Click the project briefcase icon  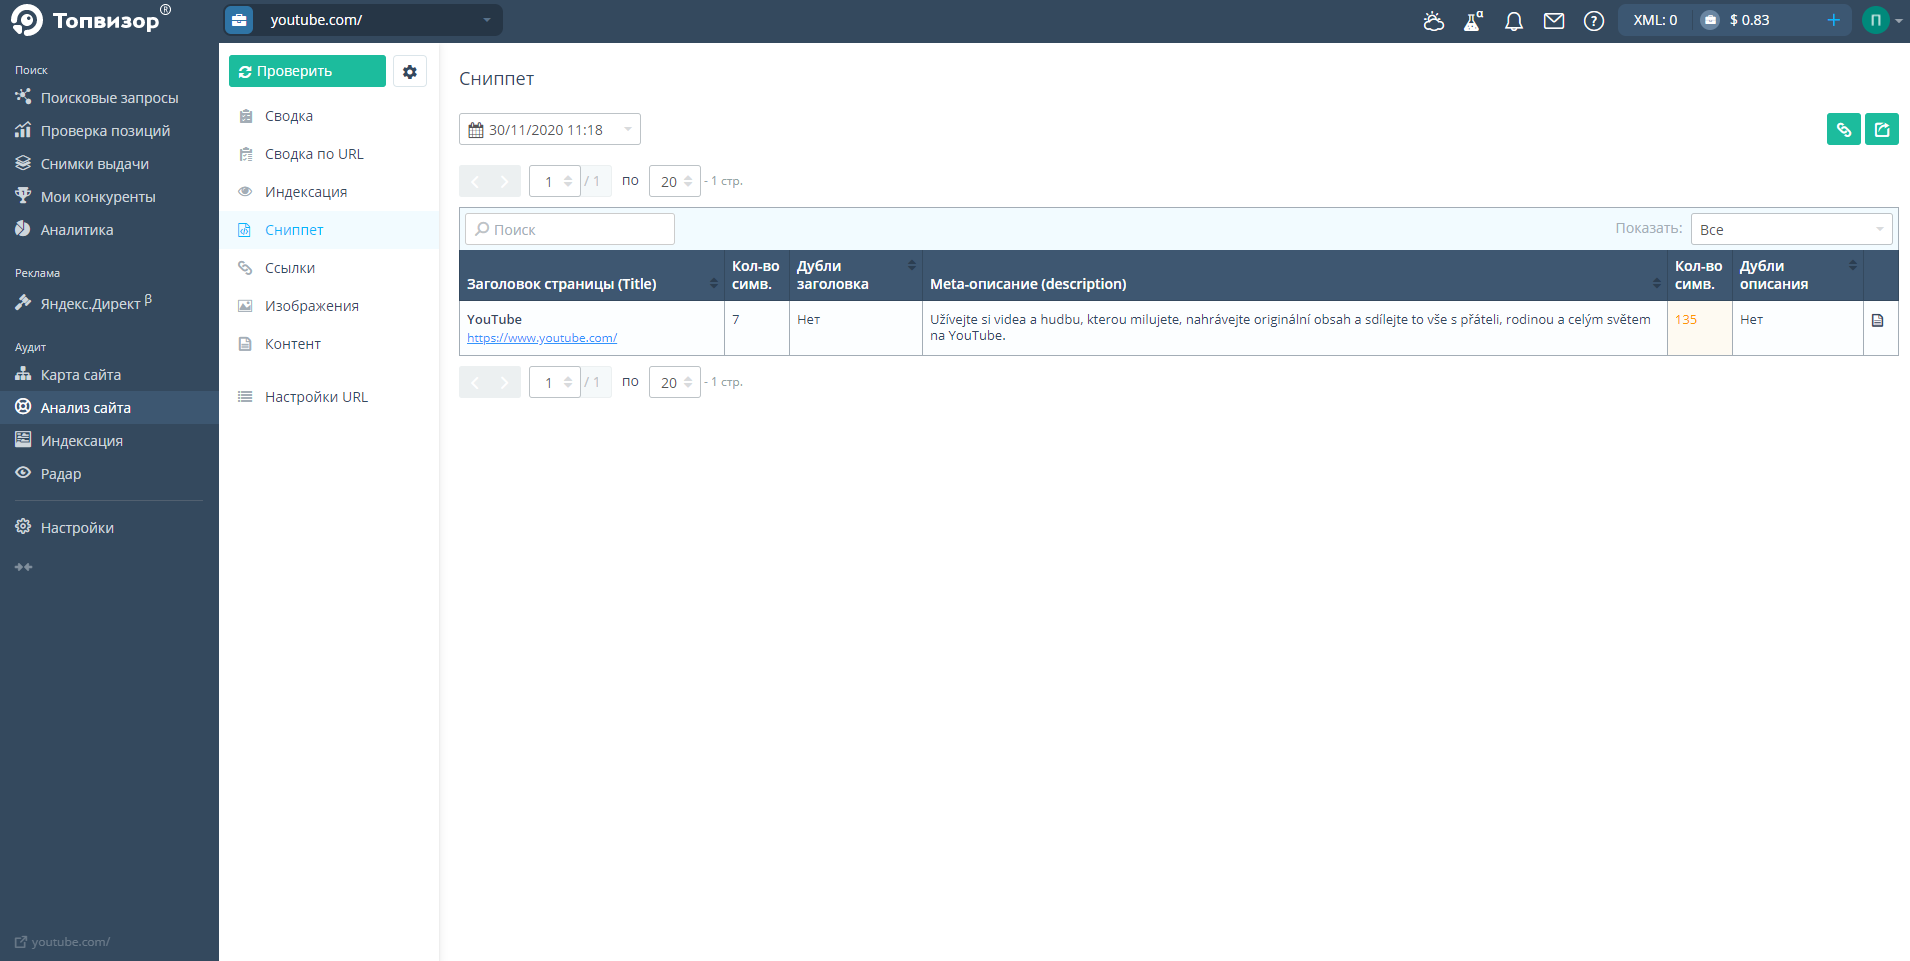(x=239, y=20)
